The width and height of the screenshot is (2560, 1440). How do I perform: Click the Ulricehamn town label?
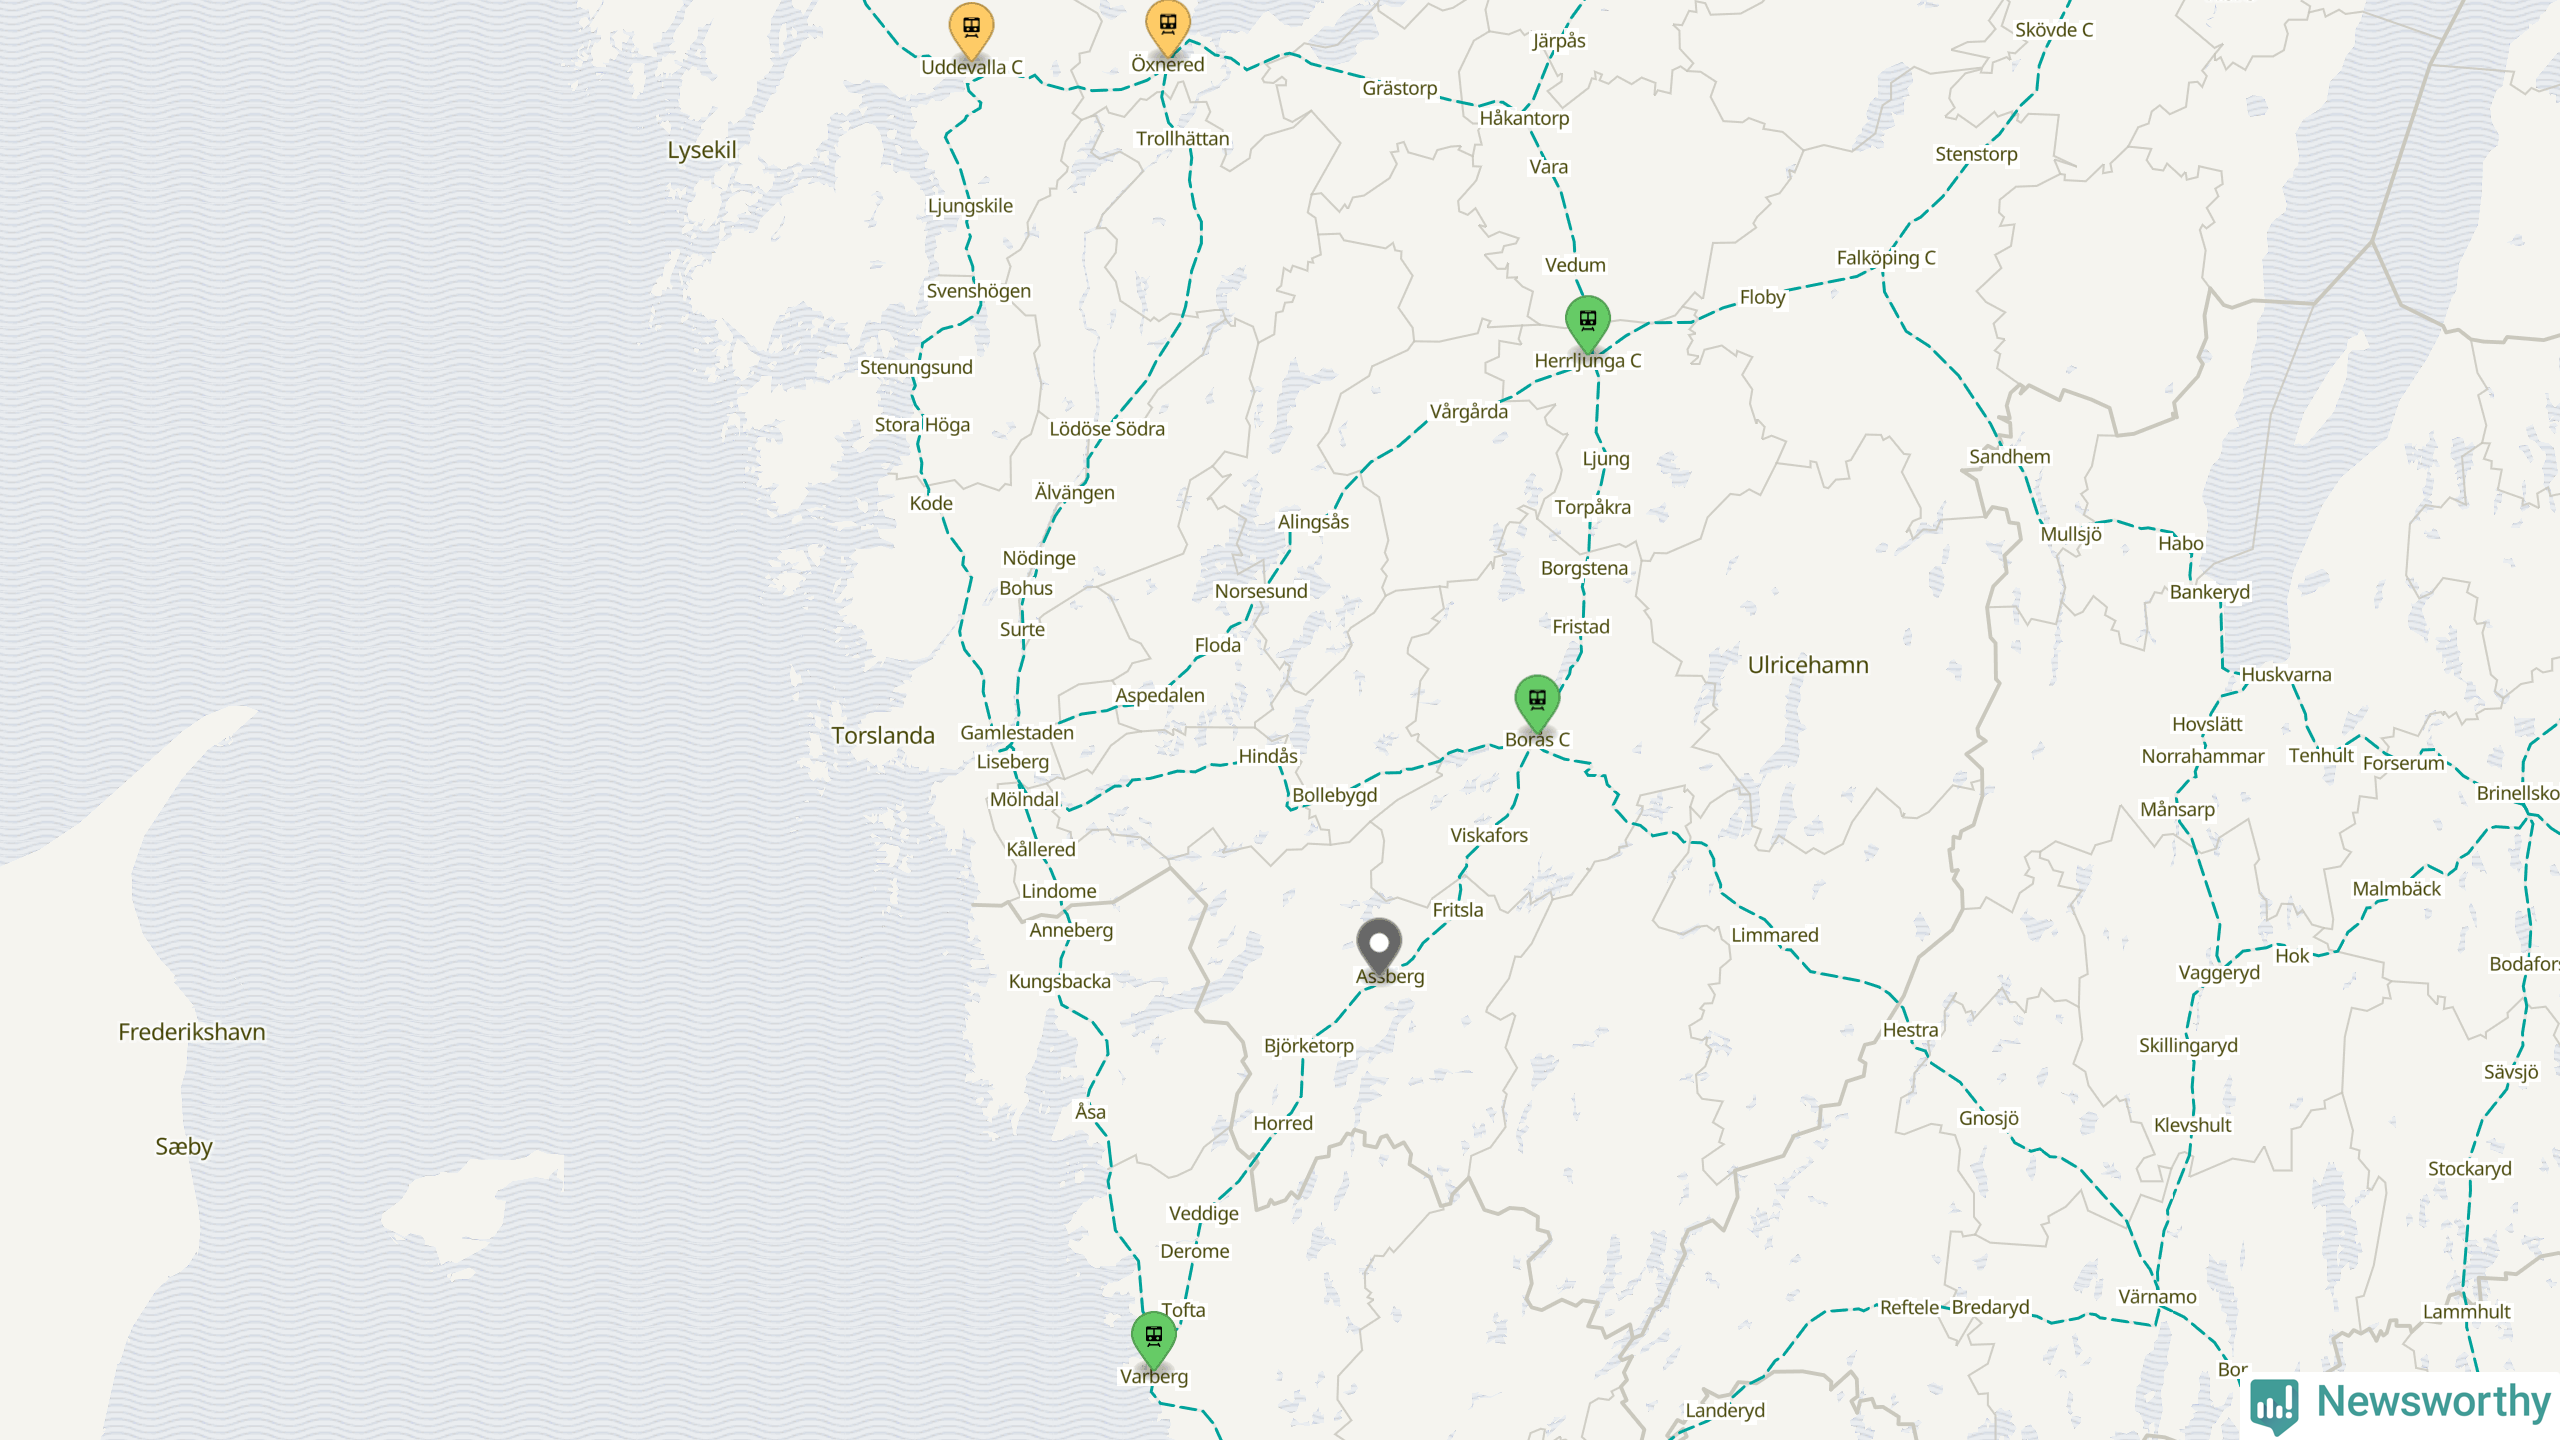pyautogui.click(x=1808, y=665)
